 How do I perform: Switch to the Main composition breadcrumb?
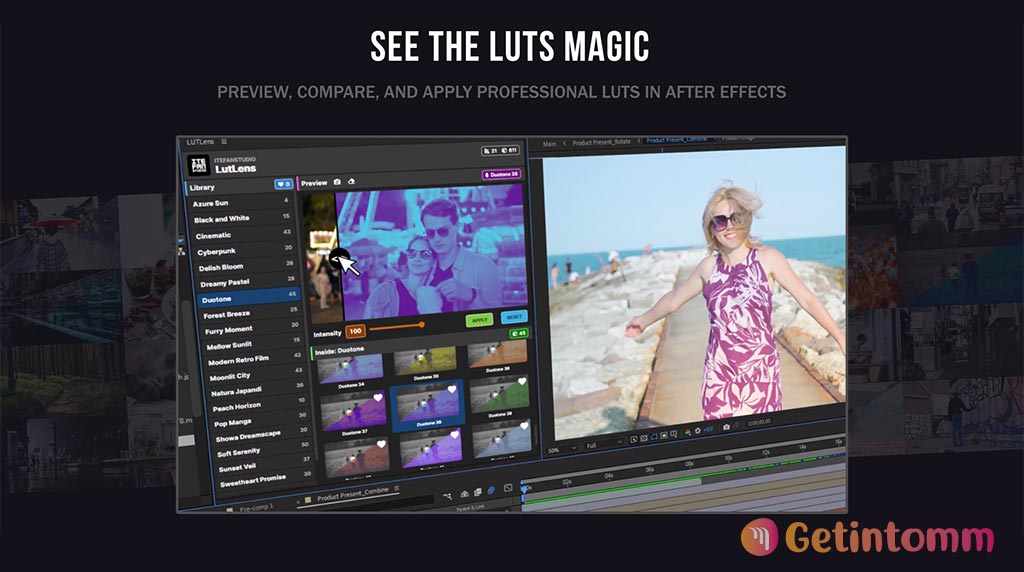[x=549, y=144]
